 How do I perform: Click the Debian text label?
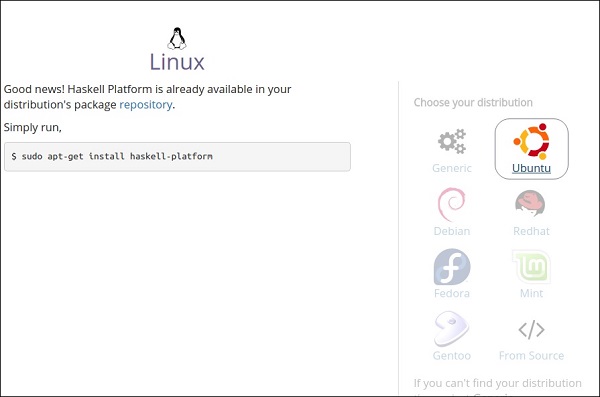pyautogui.click(x=452, y=231)
